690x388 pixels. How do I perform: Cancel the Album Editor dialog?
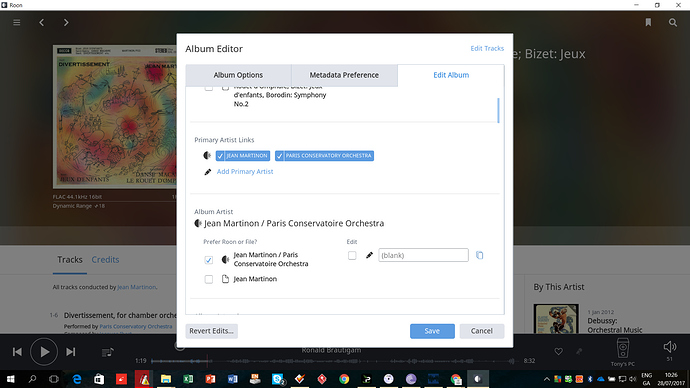pyautogui.click(x=482, y=331)
